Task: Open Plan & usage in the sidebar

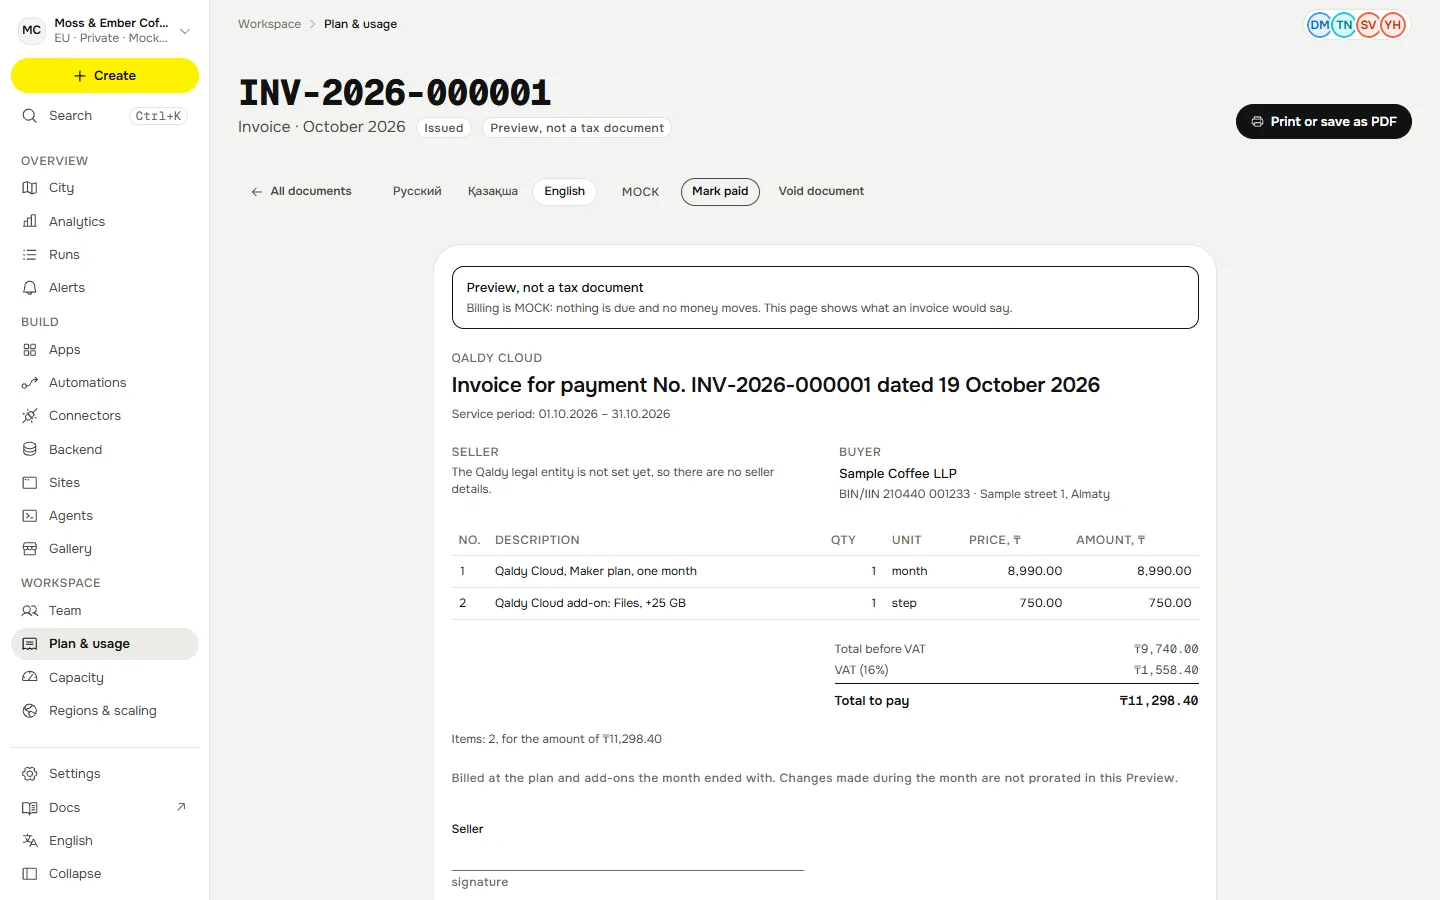Action: click(105, 644)
